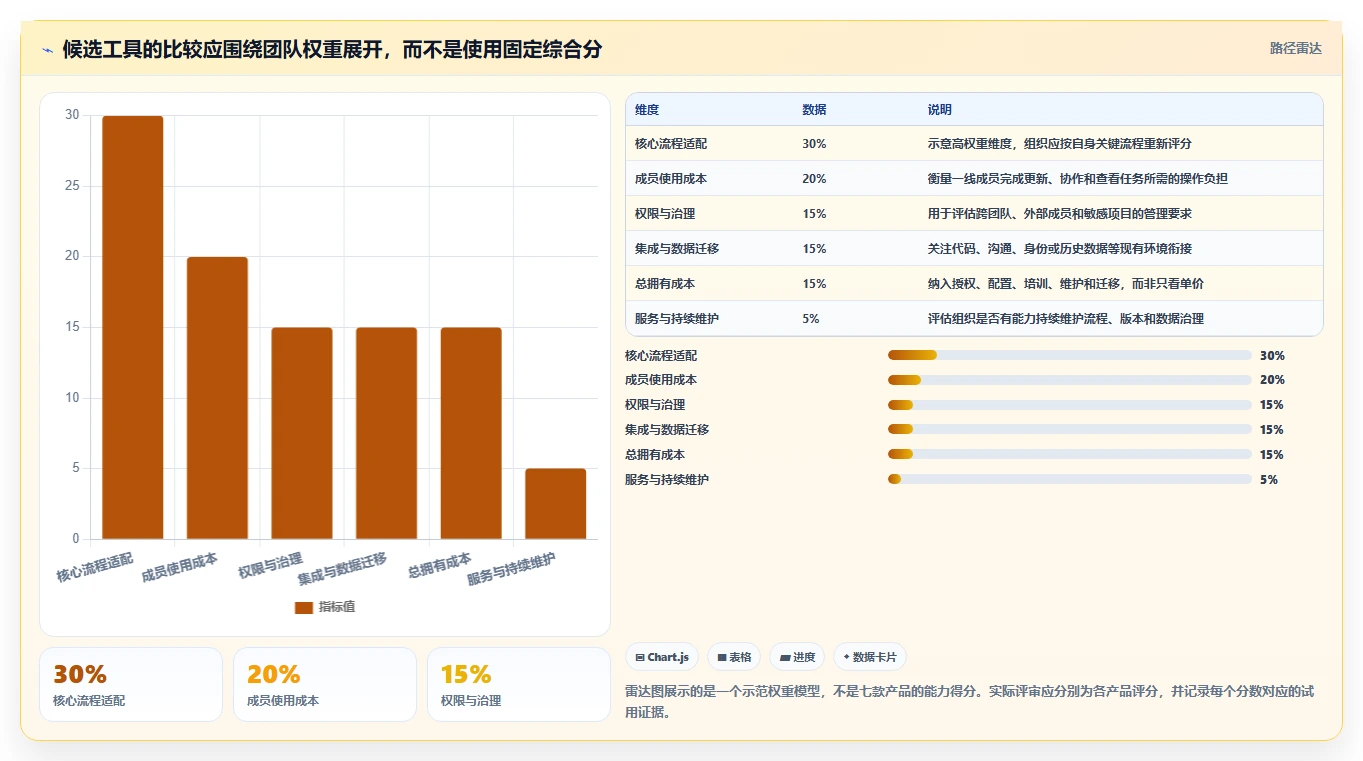Open the 30% 核心流程适配 data card
The image size is (1363, 761).
131,684
